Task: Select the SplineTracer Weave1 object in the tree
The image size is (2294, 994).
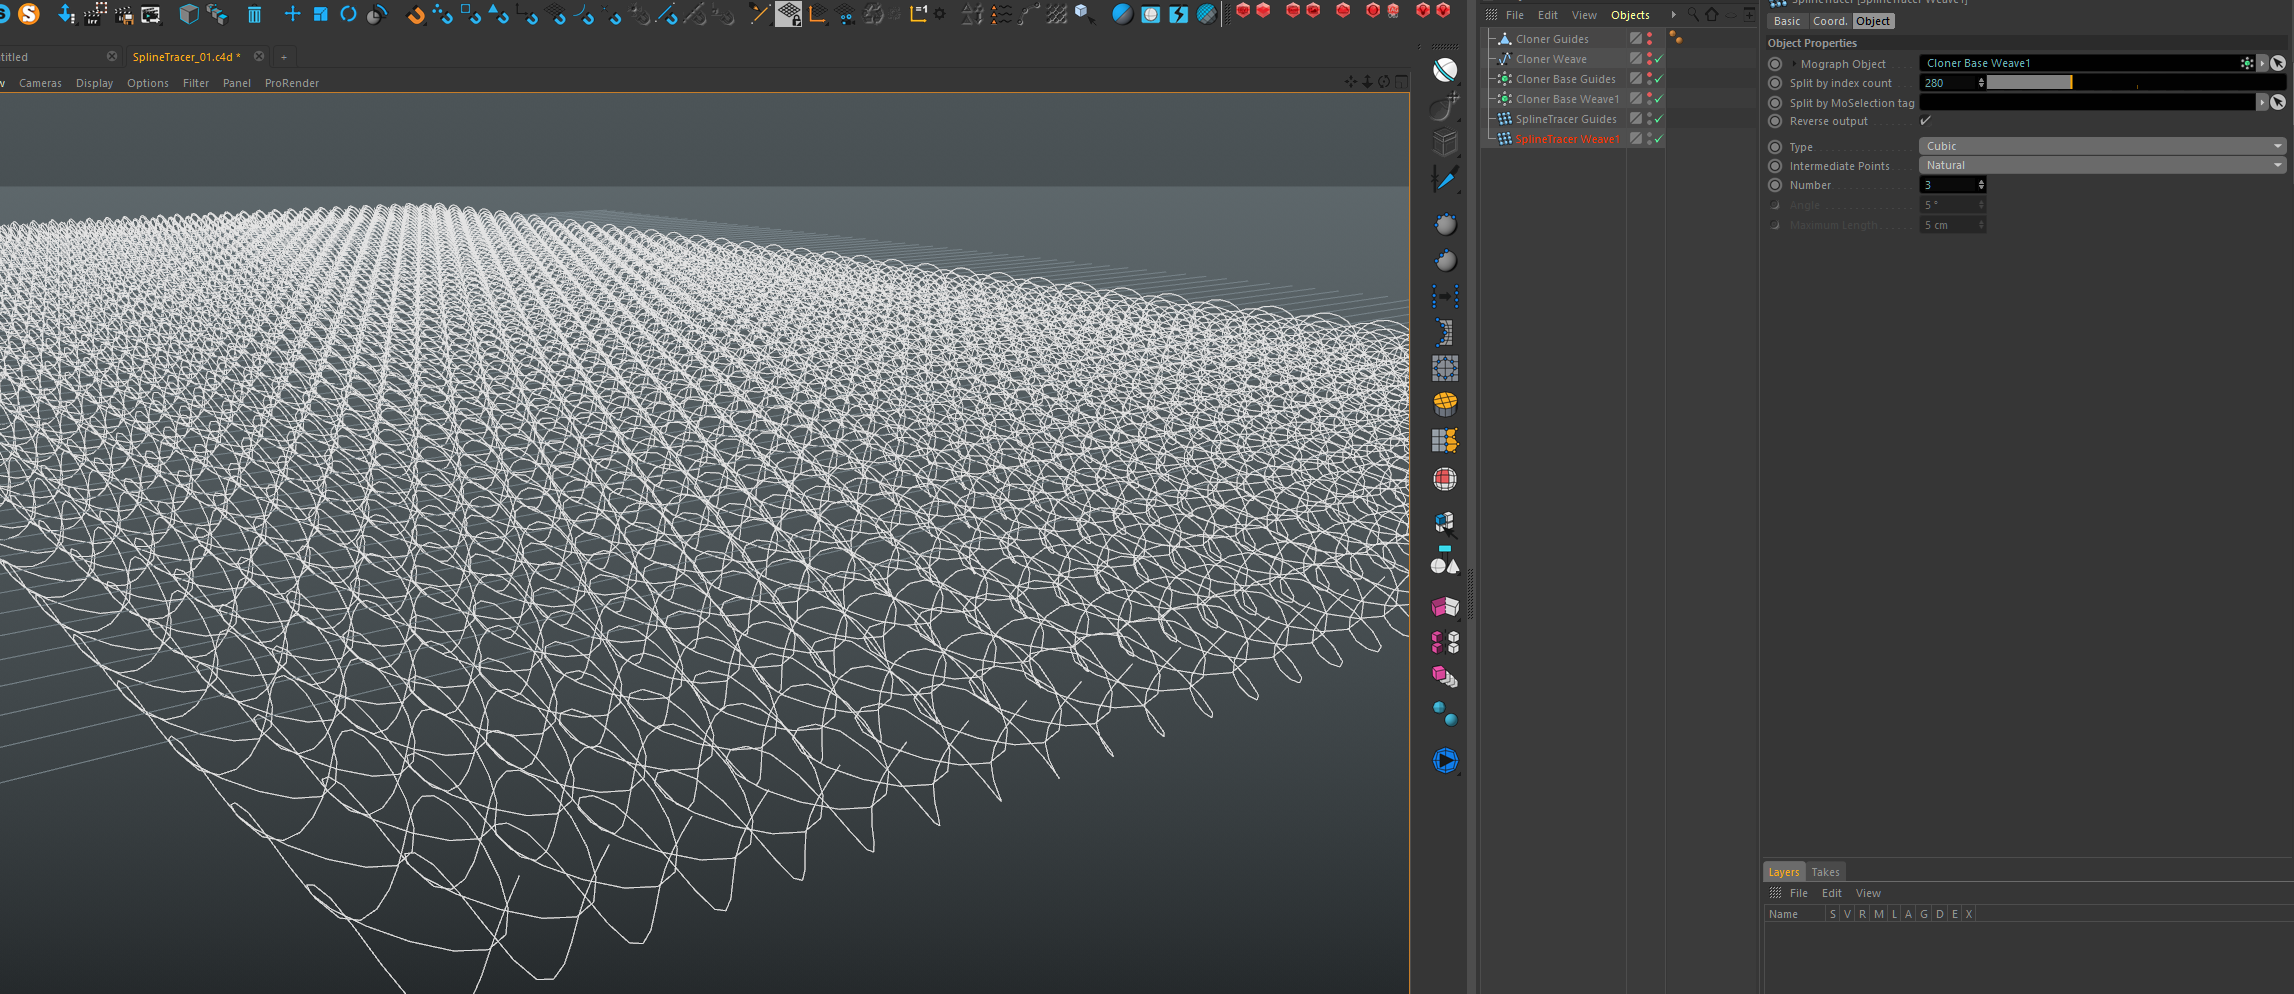Action: 1567,139
